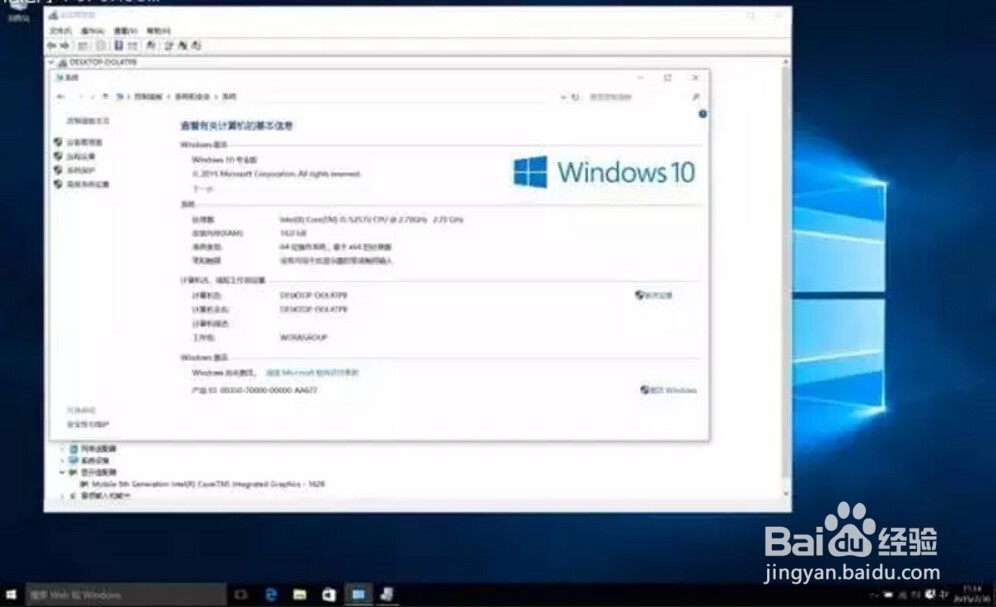Select the 显示适配器 icon in device tree
This screenshot has width=996, height=607.
(x=74, y=472)
